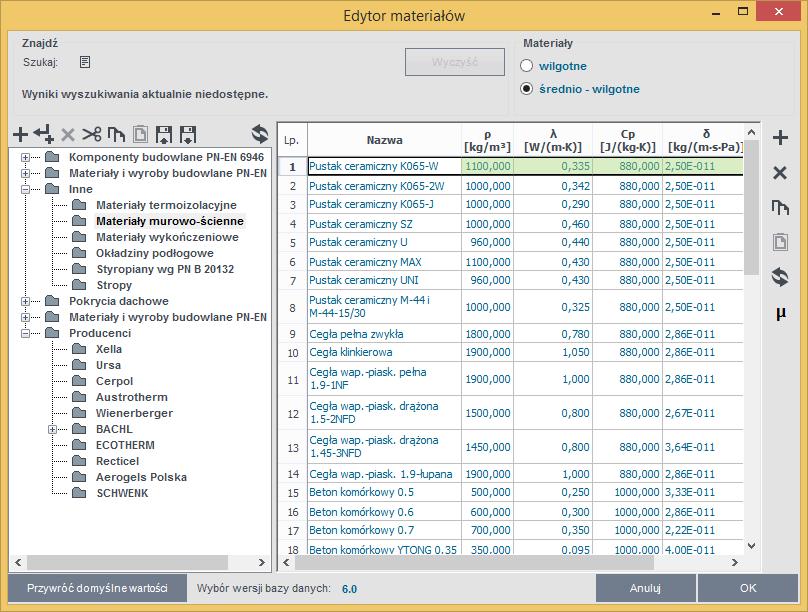
Task: Select row Beton komórkowy 0.6
Action: 511,512
